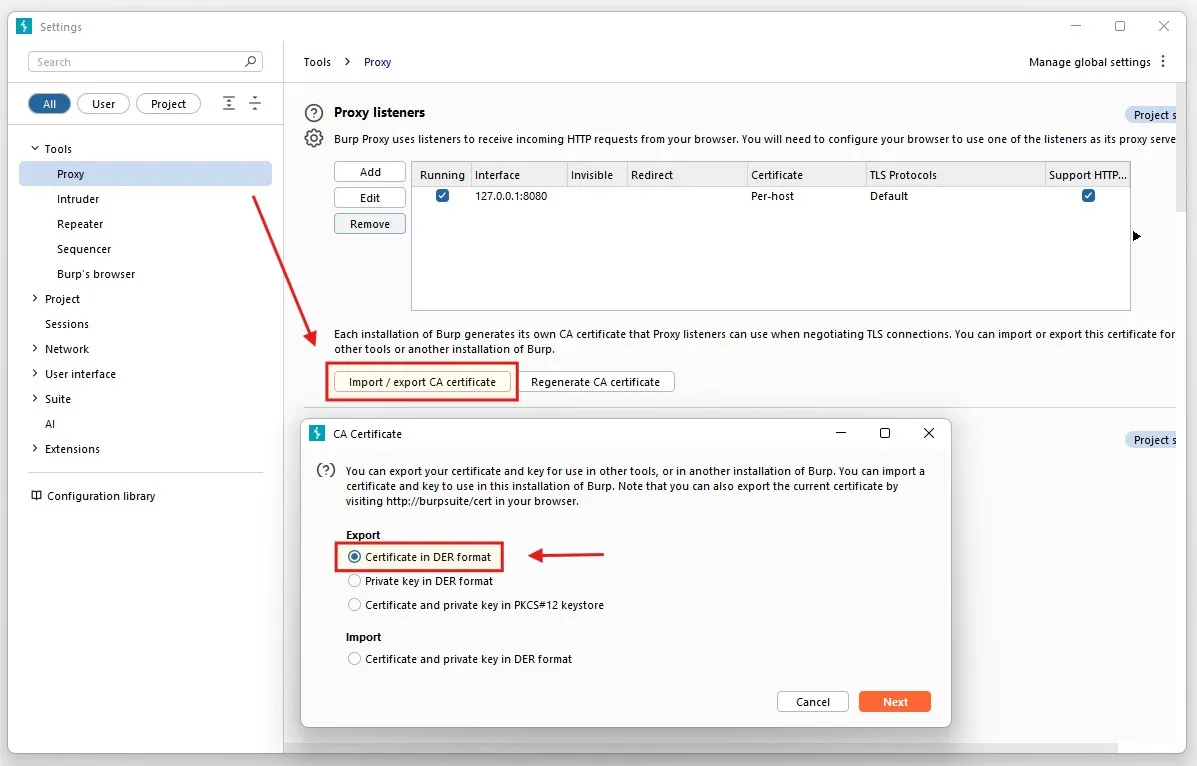Collapse all settings sections icon
1197x766 pixels.
coord(255,103)
